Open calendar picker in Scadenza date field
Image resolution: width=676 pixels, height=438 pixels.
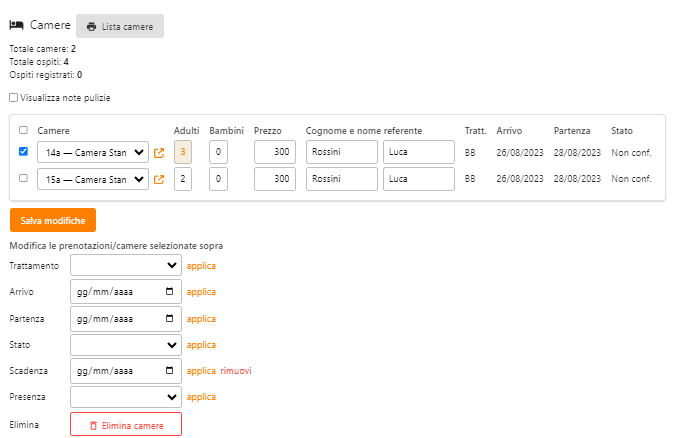coord(169,371)
